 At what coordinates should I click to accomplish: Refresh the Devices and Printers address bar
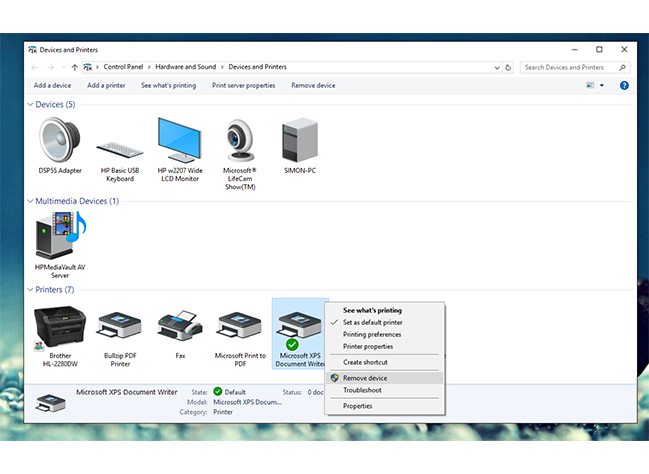pyautogui.click(x=508, y=67)
